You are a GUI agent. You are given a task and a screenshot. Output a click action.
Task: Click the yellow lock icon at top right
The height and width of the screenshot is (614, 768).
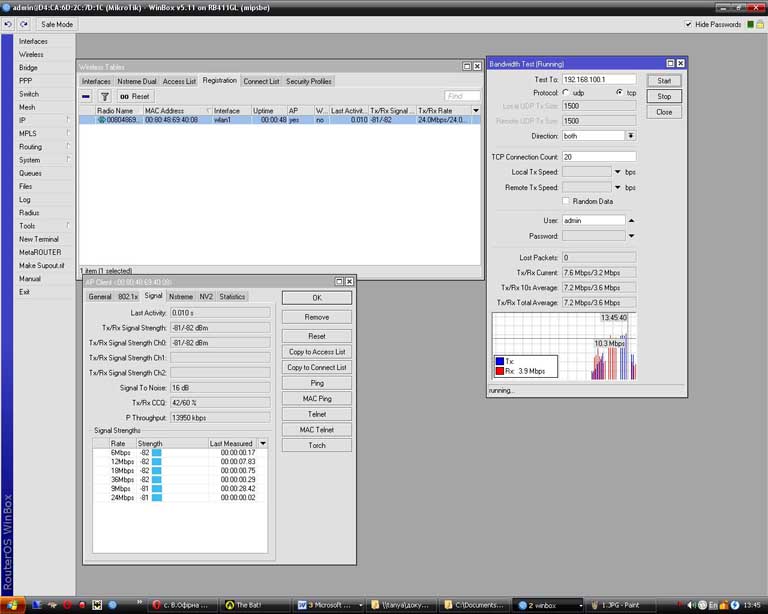click(760, 24)
